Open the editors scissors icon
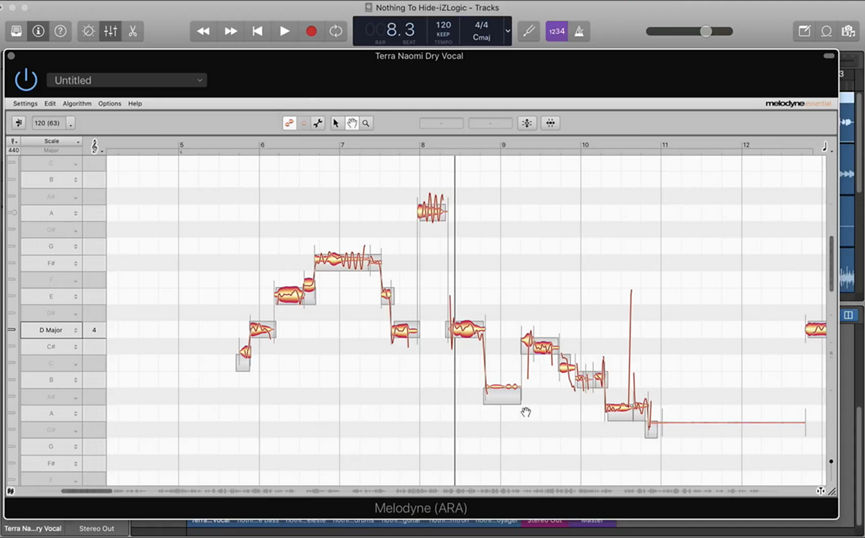The height and width of the screenshot is (538, 865). pyautogui.click(x=132, y=31)
